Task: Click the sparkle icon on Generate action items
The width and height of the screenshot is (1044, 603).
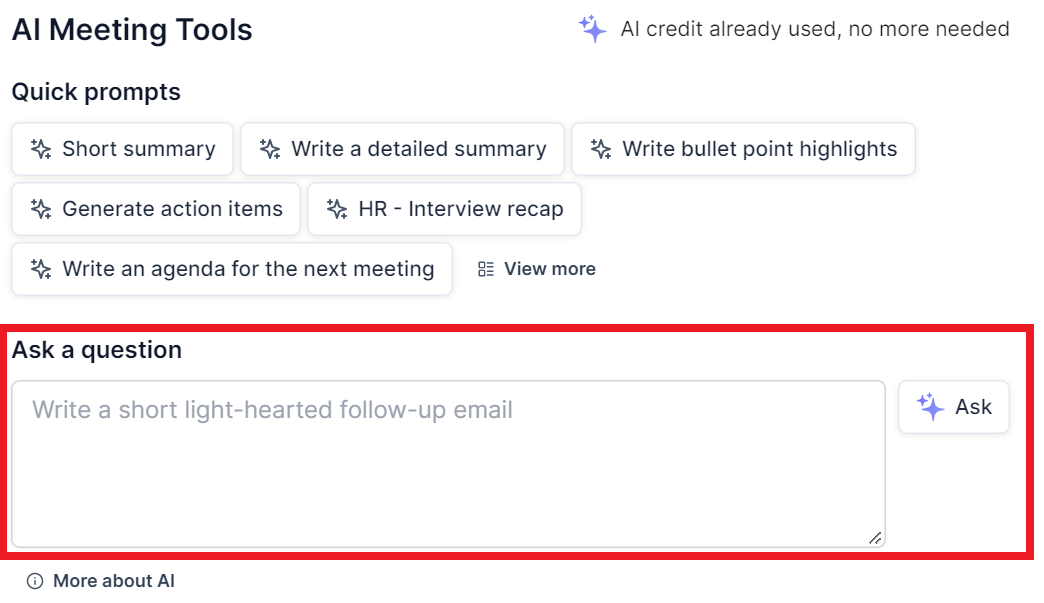Action: pyautogui.click(x=41, y=209)
